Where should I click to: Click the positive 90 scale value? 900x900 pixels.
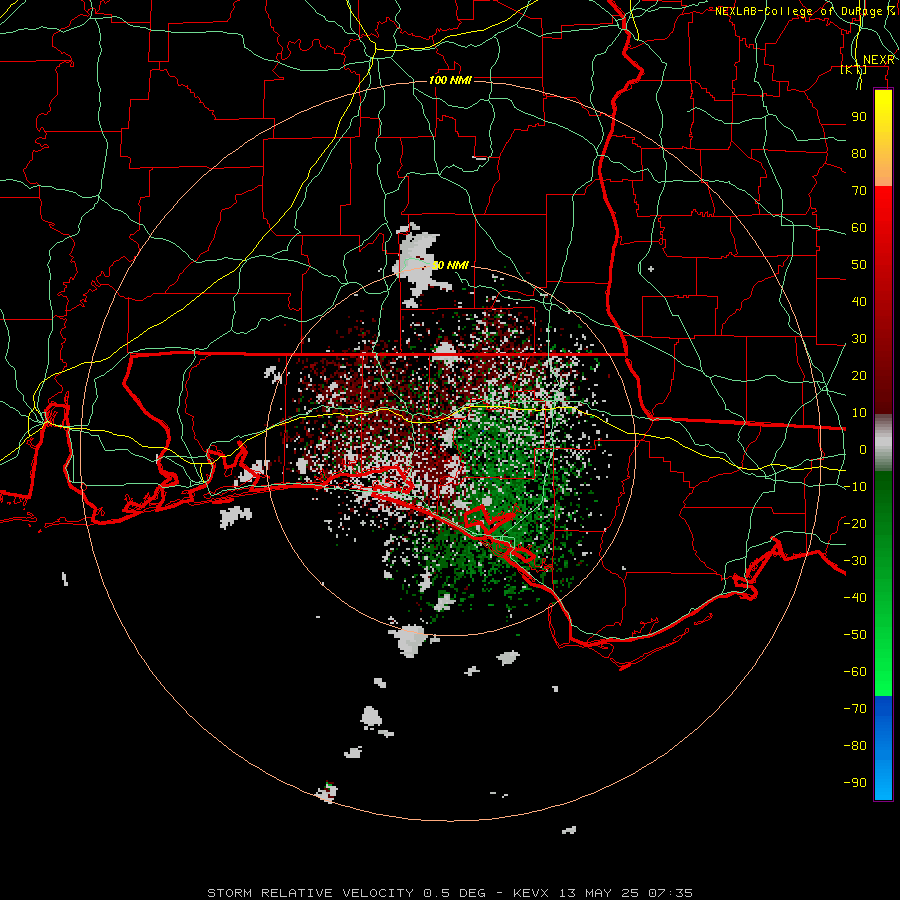point(859,117)
